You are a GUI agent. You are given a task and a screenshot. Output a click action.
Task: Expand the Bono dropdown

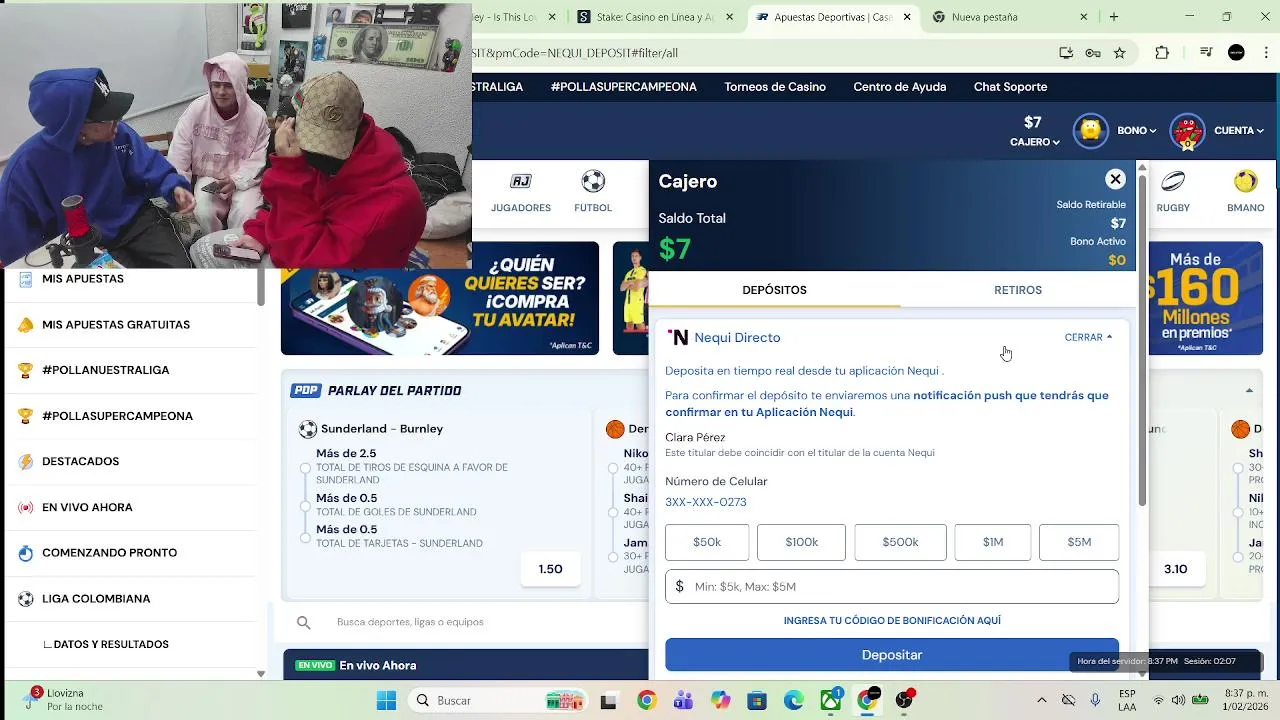(x=1137, y=130)
